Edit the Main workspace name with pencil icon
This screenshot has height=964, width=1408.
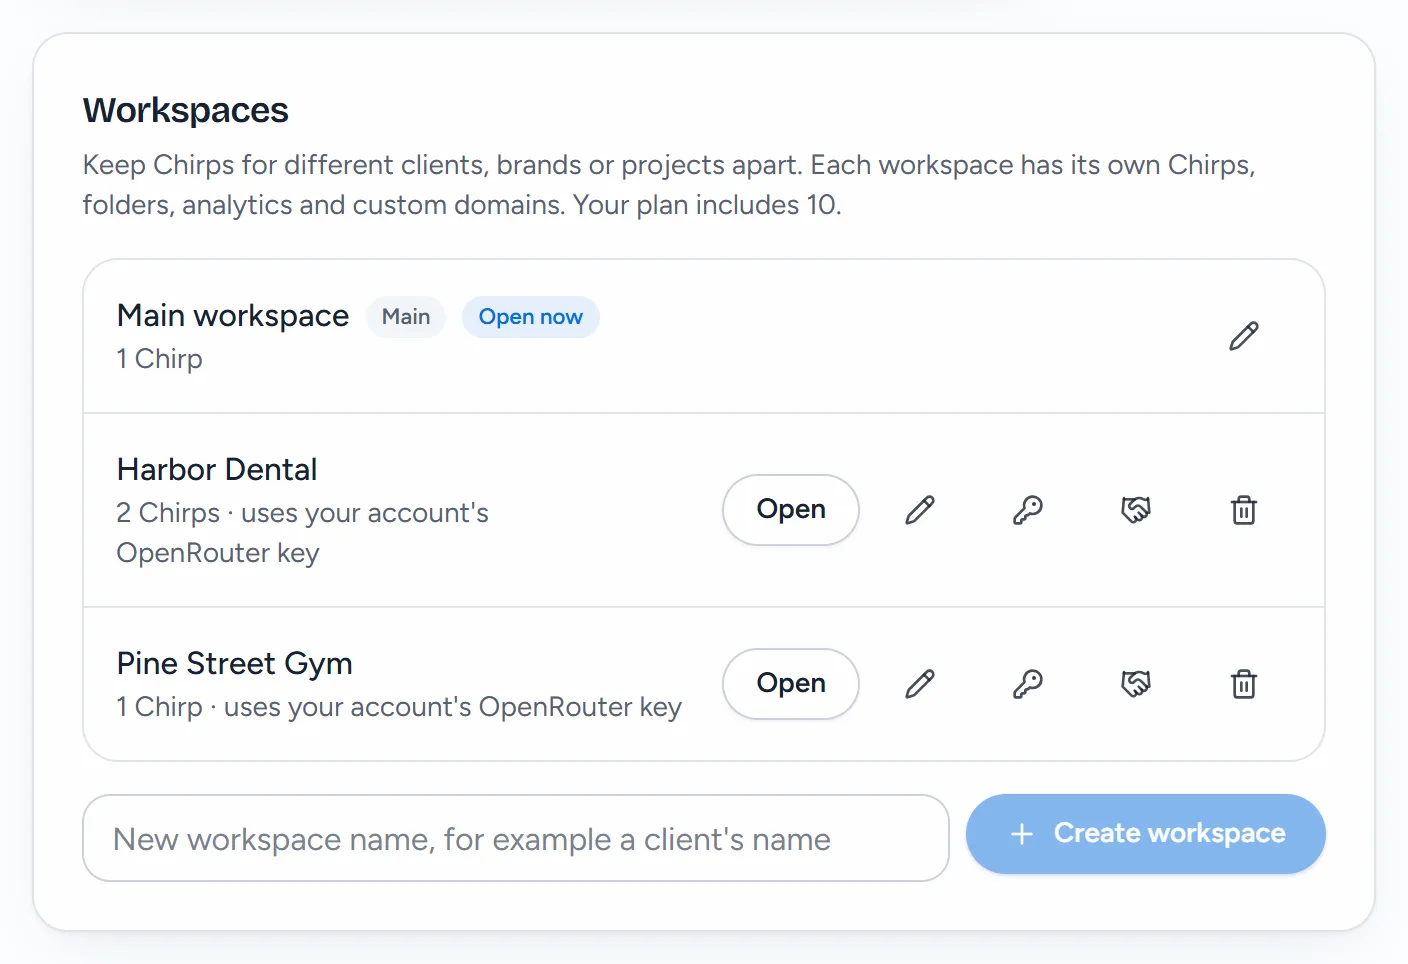1243,336
